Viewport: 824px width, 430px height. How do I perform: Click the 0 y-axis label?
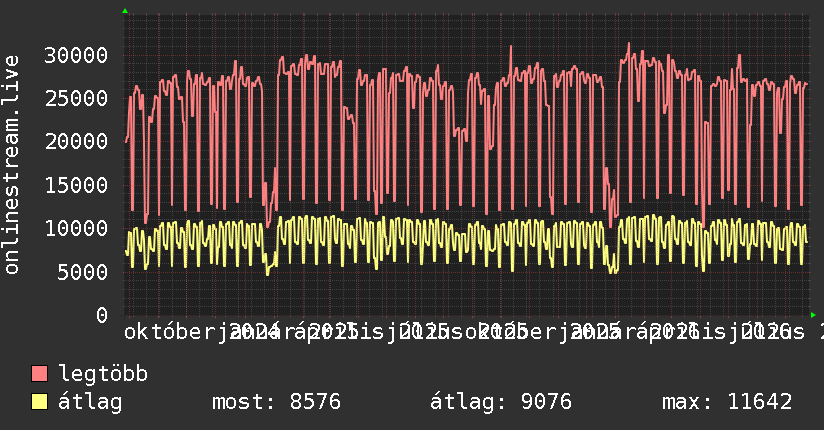pyautogui.click(x=102, y=315)
